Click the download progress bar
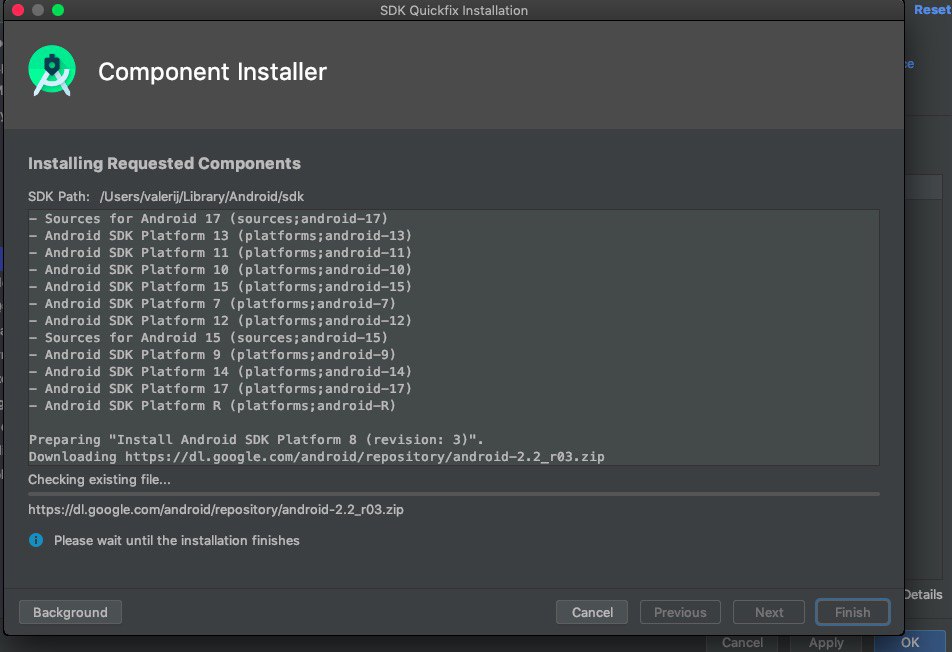The height and width of the screenshot is (652, 952). pyautogui.click(x=454, y=494)
